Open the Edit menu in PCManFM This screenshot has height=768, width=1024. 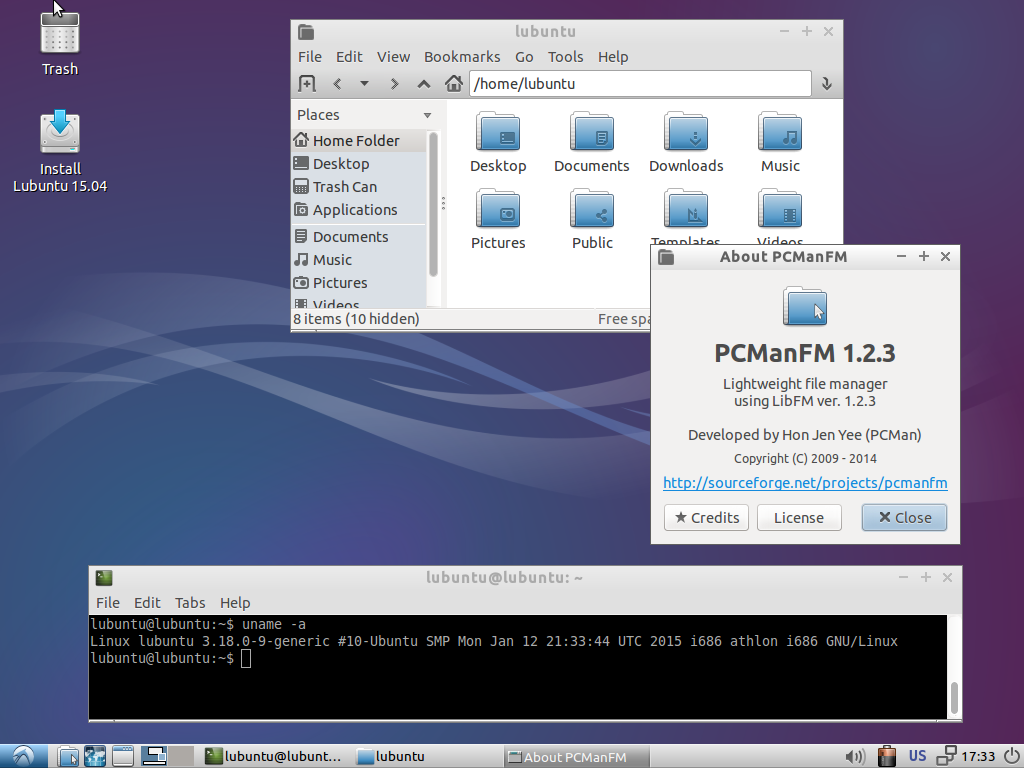click(x=349, y=57)
